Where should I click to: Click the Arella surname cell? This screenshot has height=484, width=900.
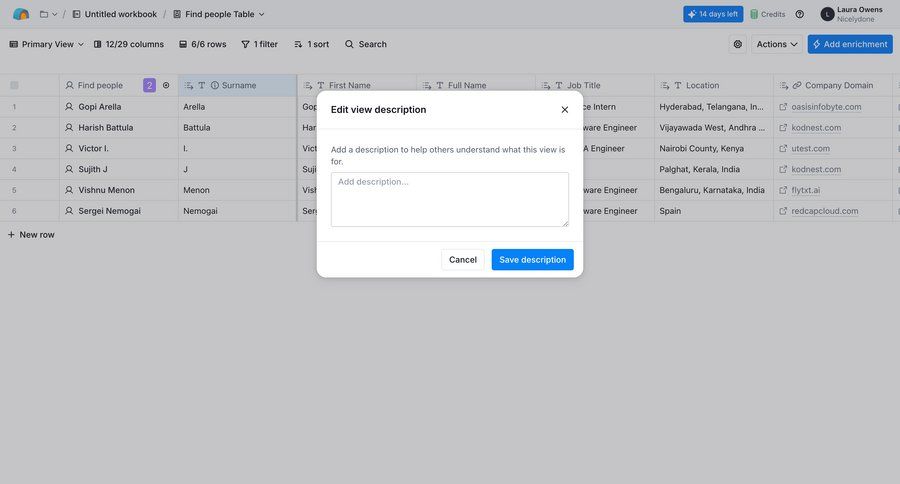point(238,107)
